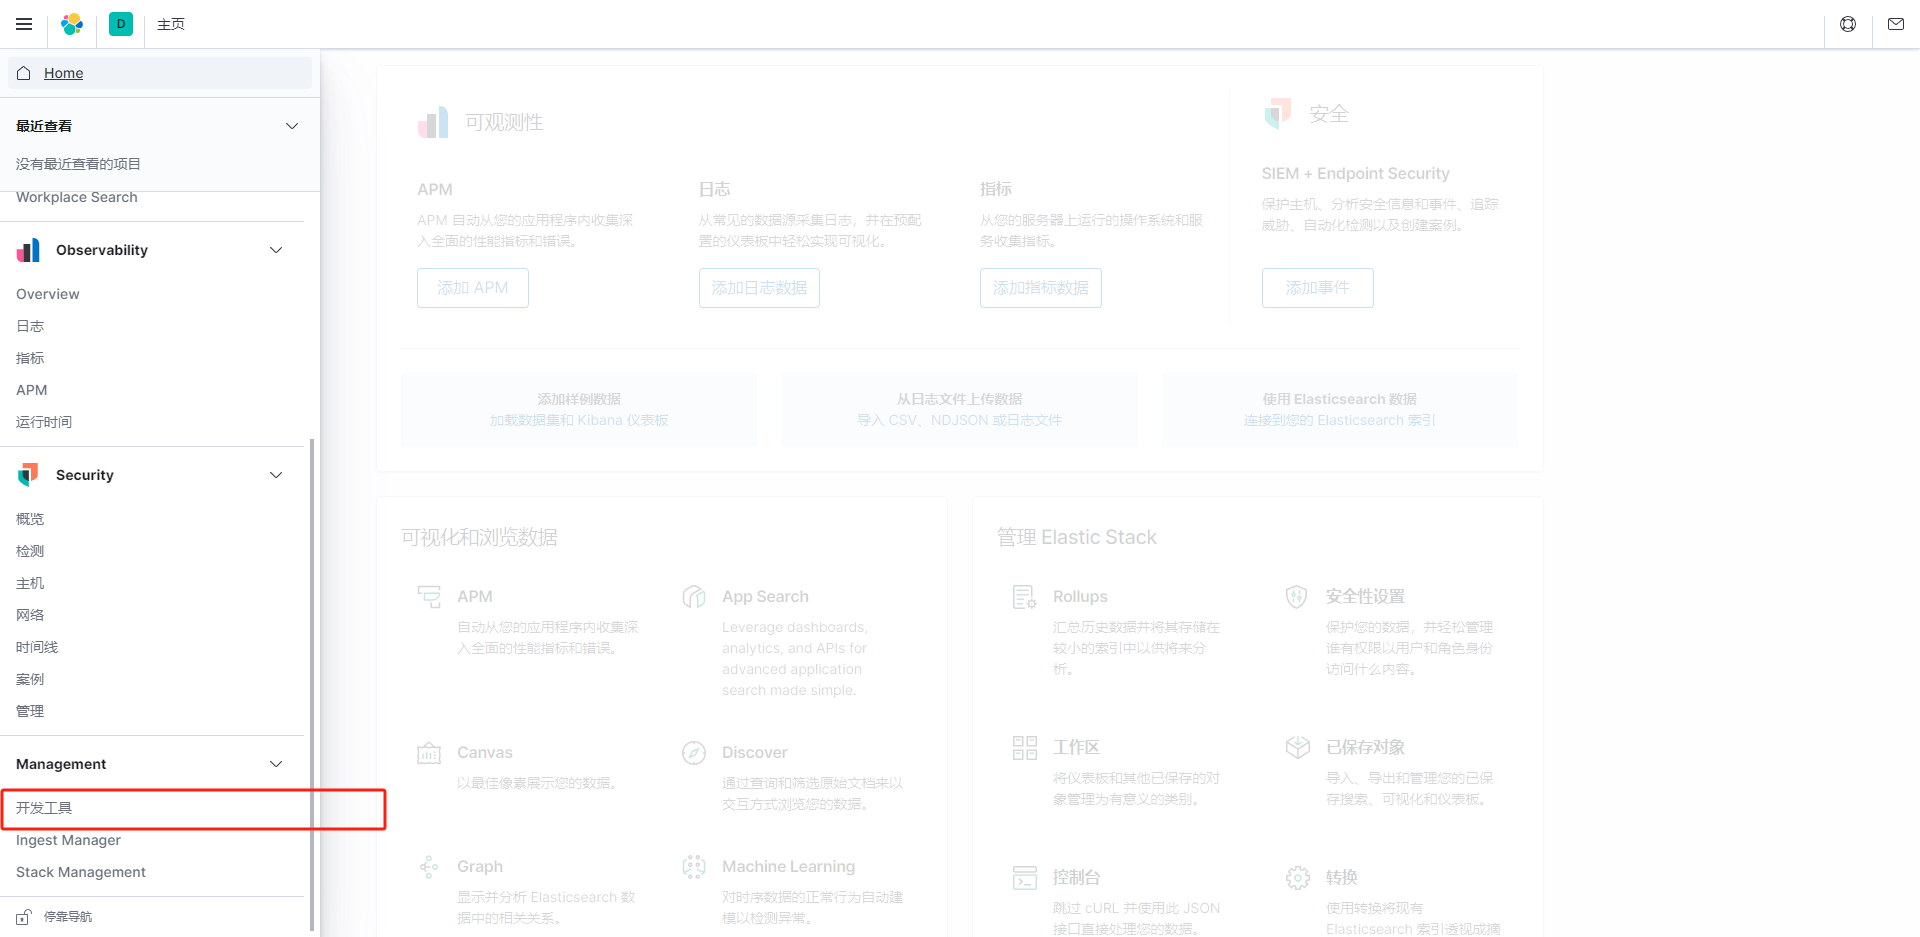Click 停靠导航 to dock navigation

click(x=68, y=916)
